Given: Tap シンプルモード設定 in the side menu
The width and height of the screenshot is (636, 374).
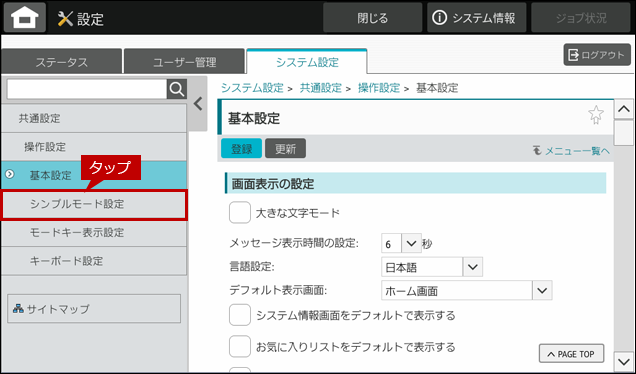Looking at the screenshot, I should [x=94, y=204].
